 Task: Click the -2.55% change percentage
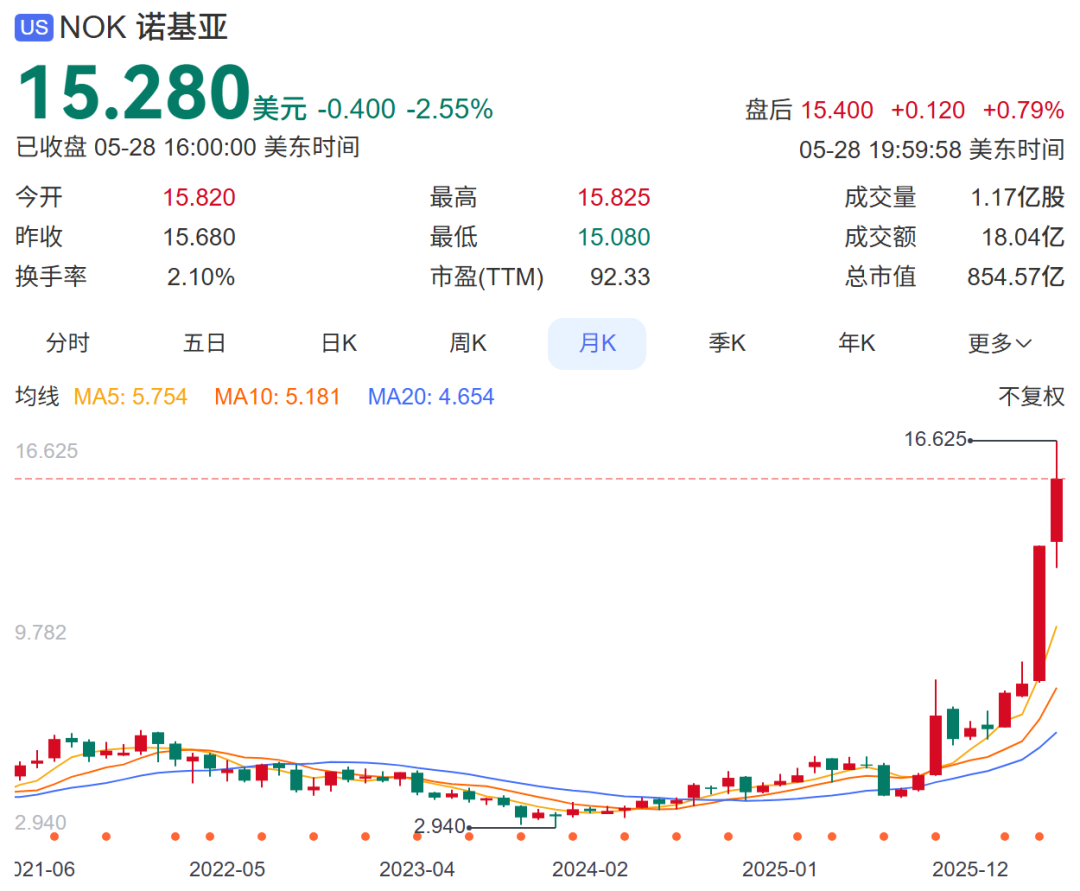pos(449,109)
